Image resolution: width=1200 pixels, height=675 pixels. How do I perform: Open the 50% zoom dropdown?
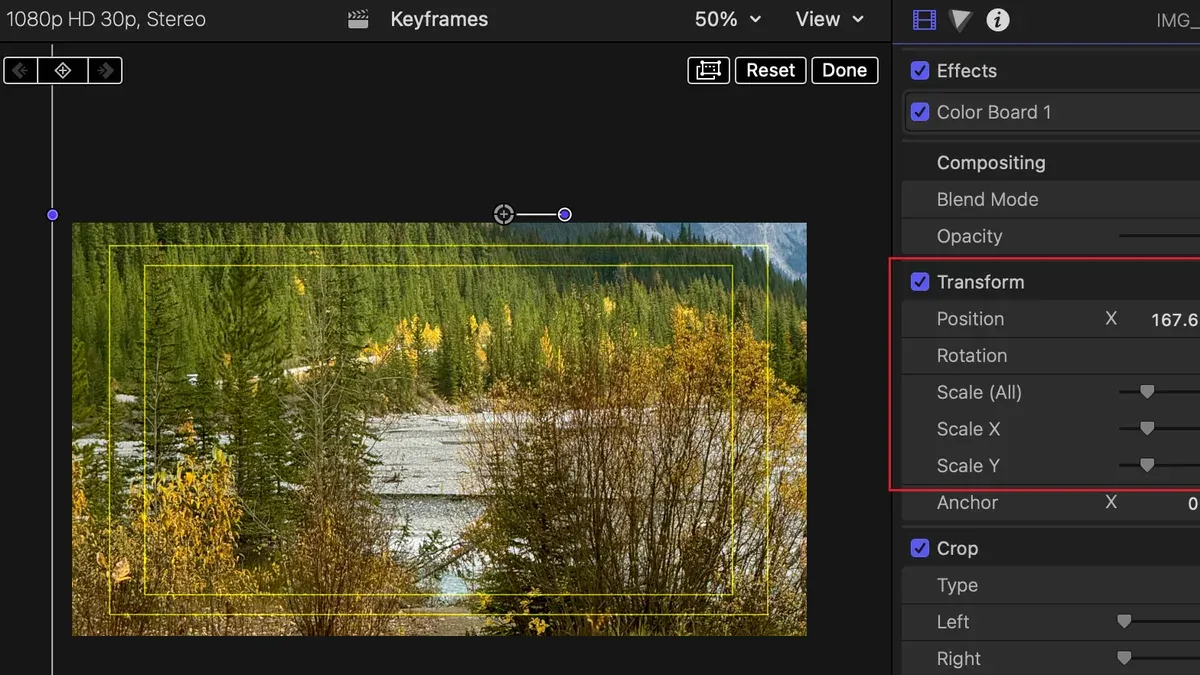728,19
